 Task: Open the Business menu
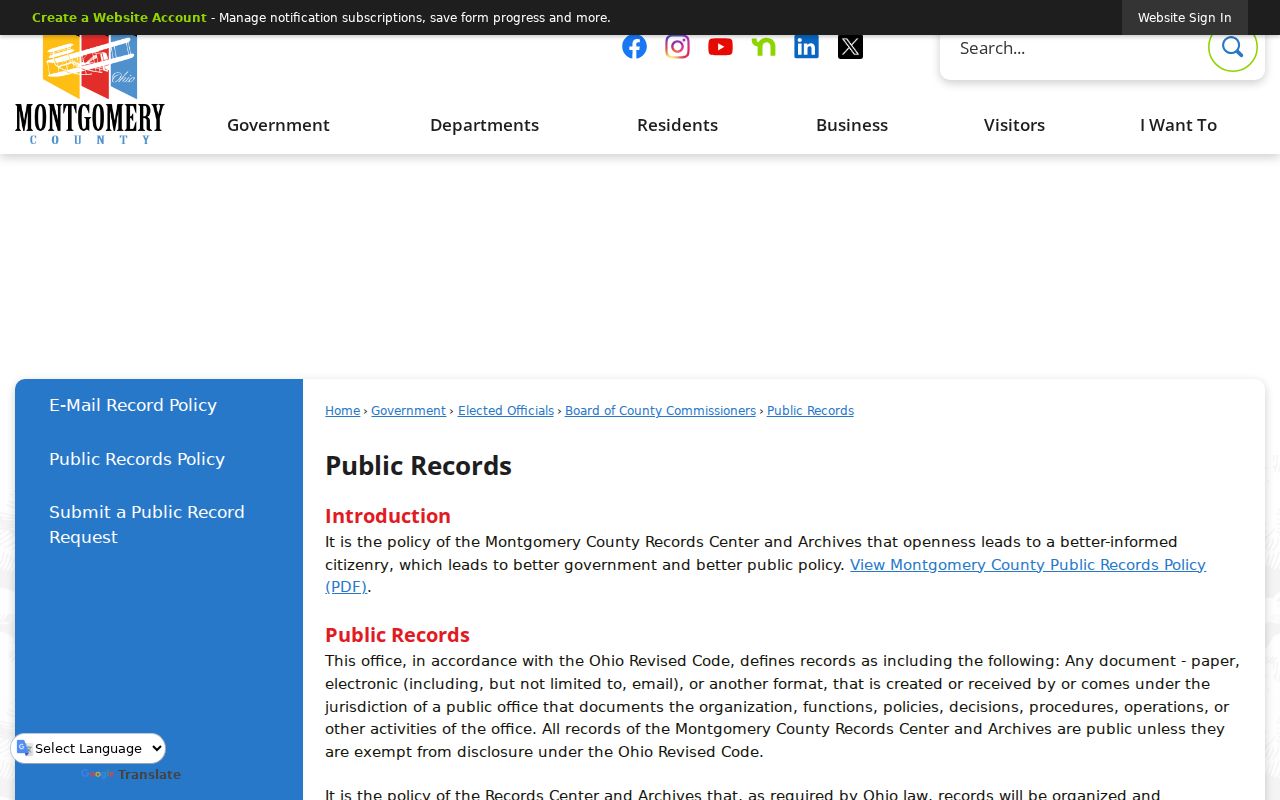pos(852,125)
